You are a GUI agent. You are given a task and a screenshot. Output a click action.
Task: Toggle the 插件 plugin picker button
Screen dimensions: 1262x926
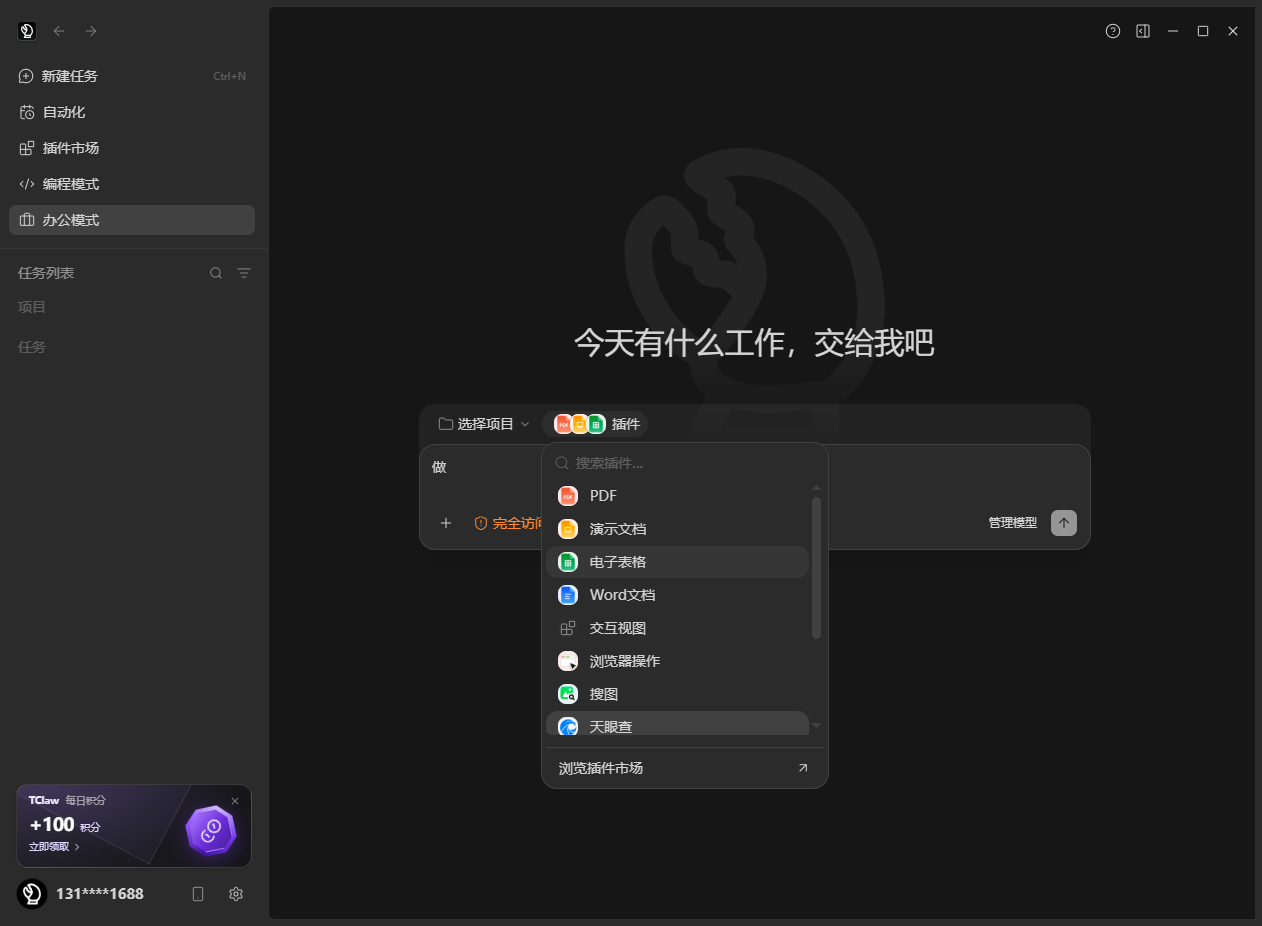[595, 424]
